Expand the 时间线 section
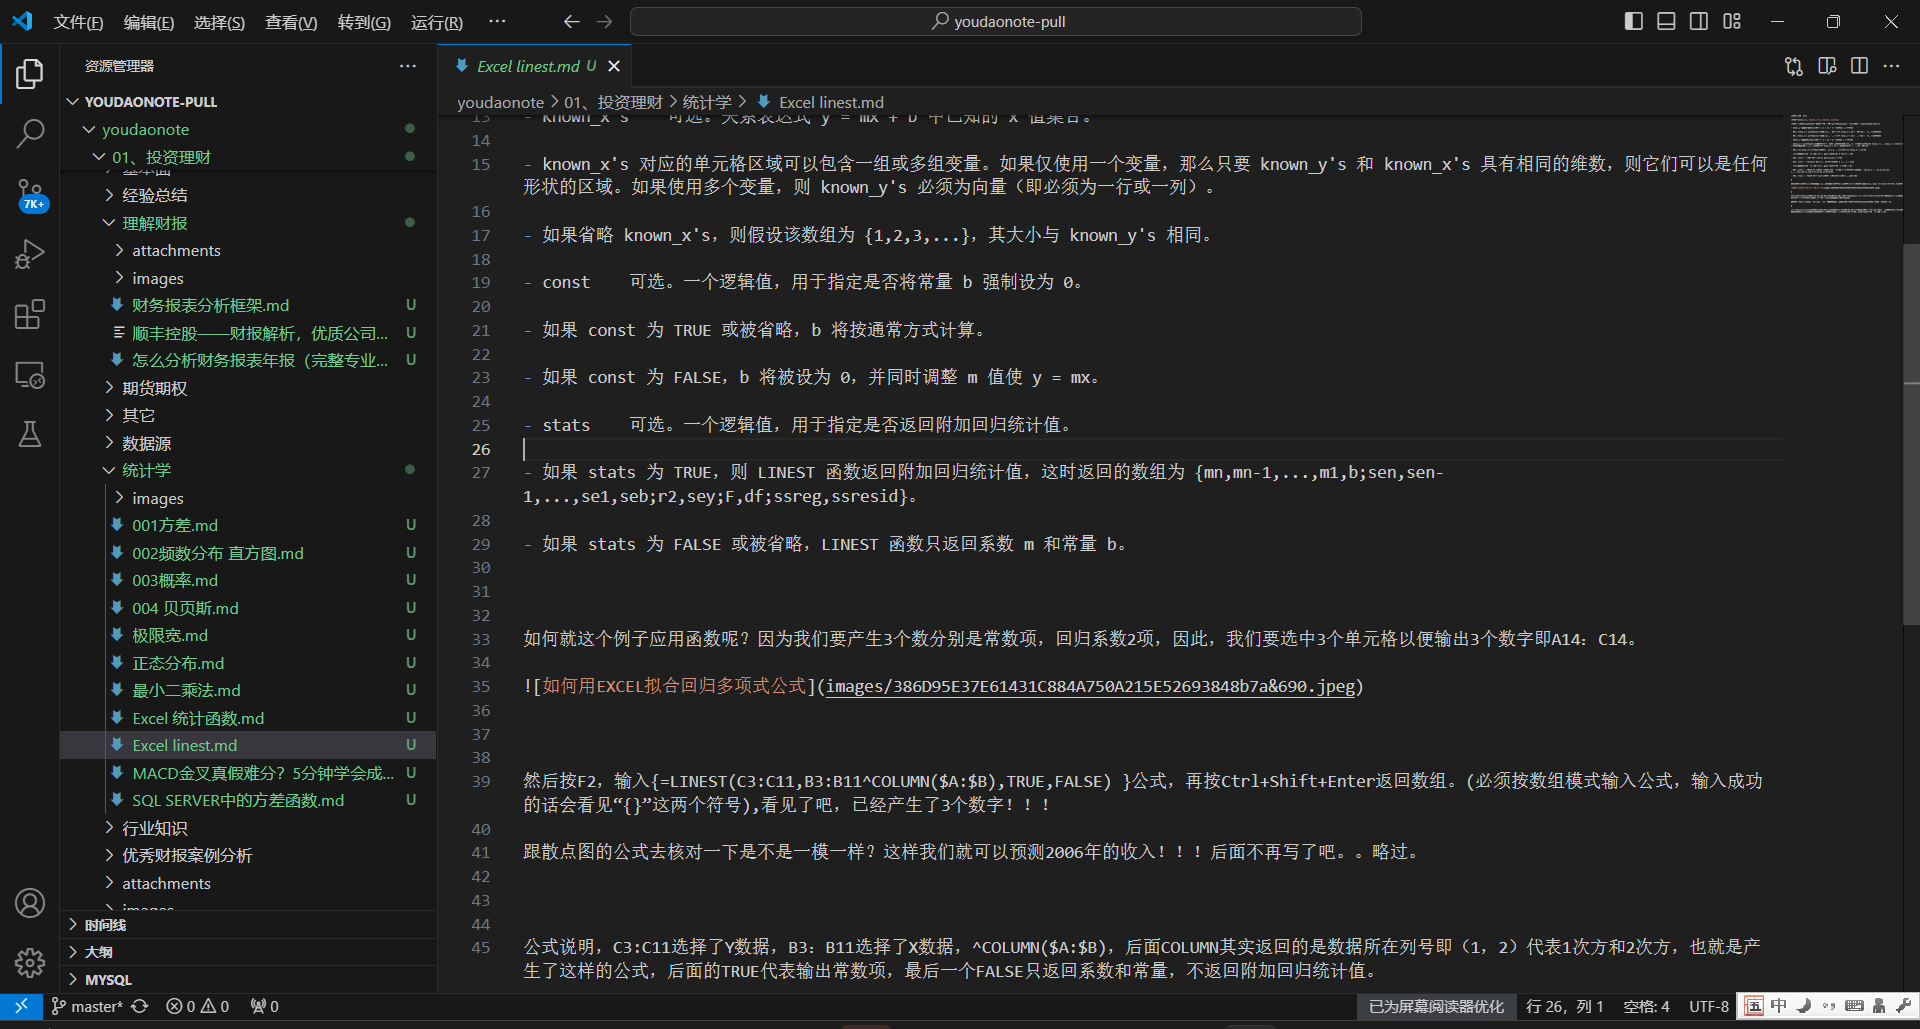Viewport: 1920px width, 1029px height. pos(248,925)
